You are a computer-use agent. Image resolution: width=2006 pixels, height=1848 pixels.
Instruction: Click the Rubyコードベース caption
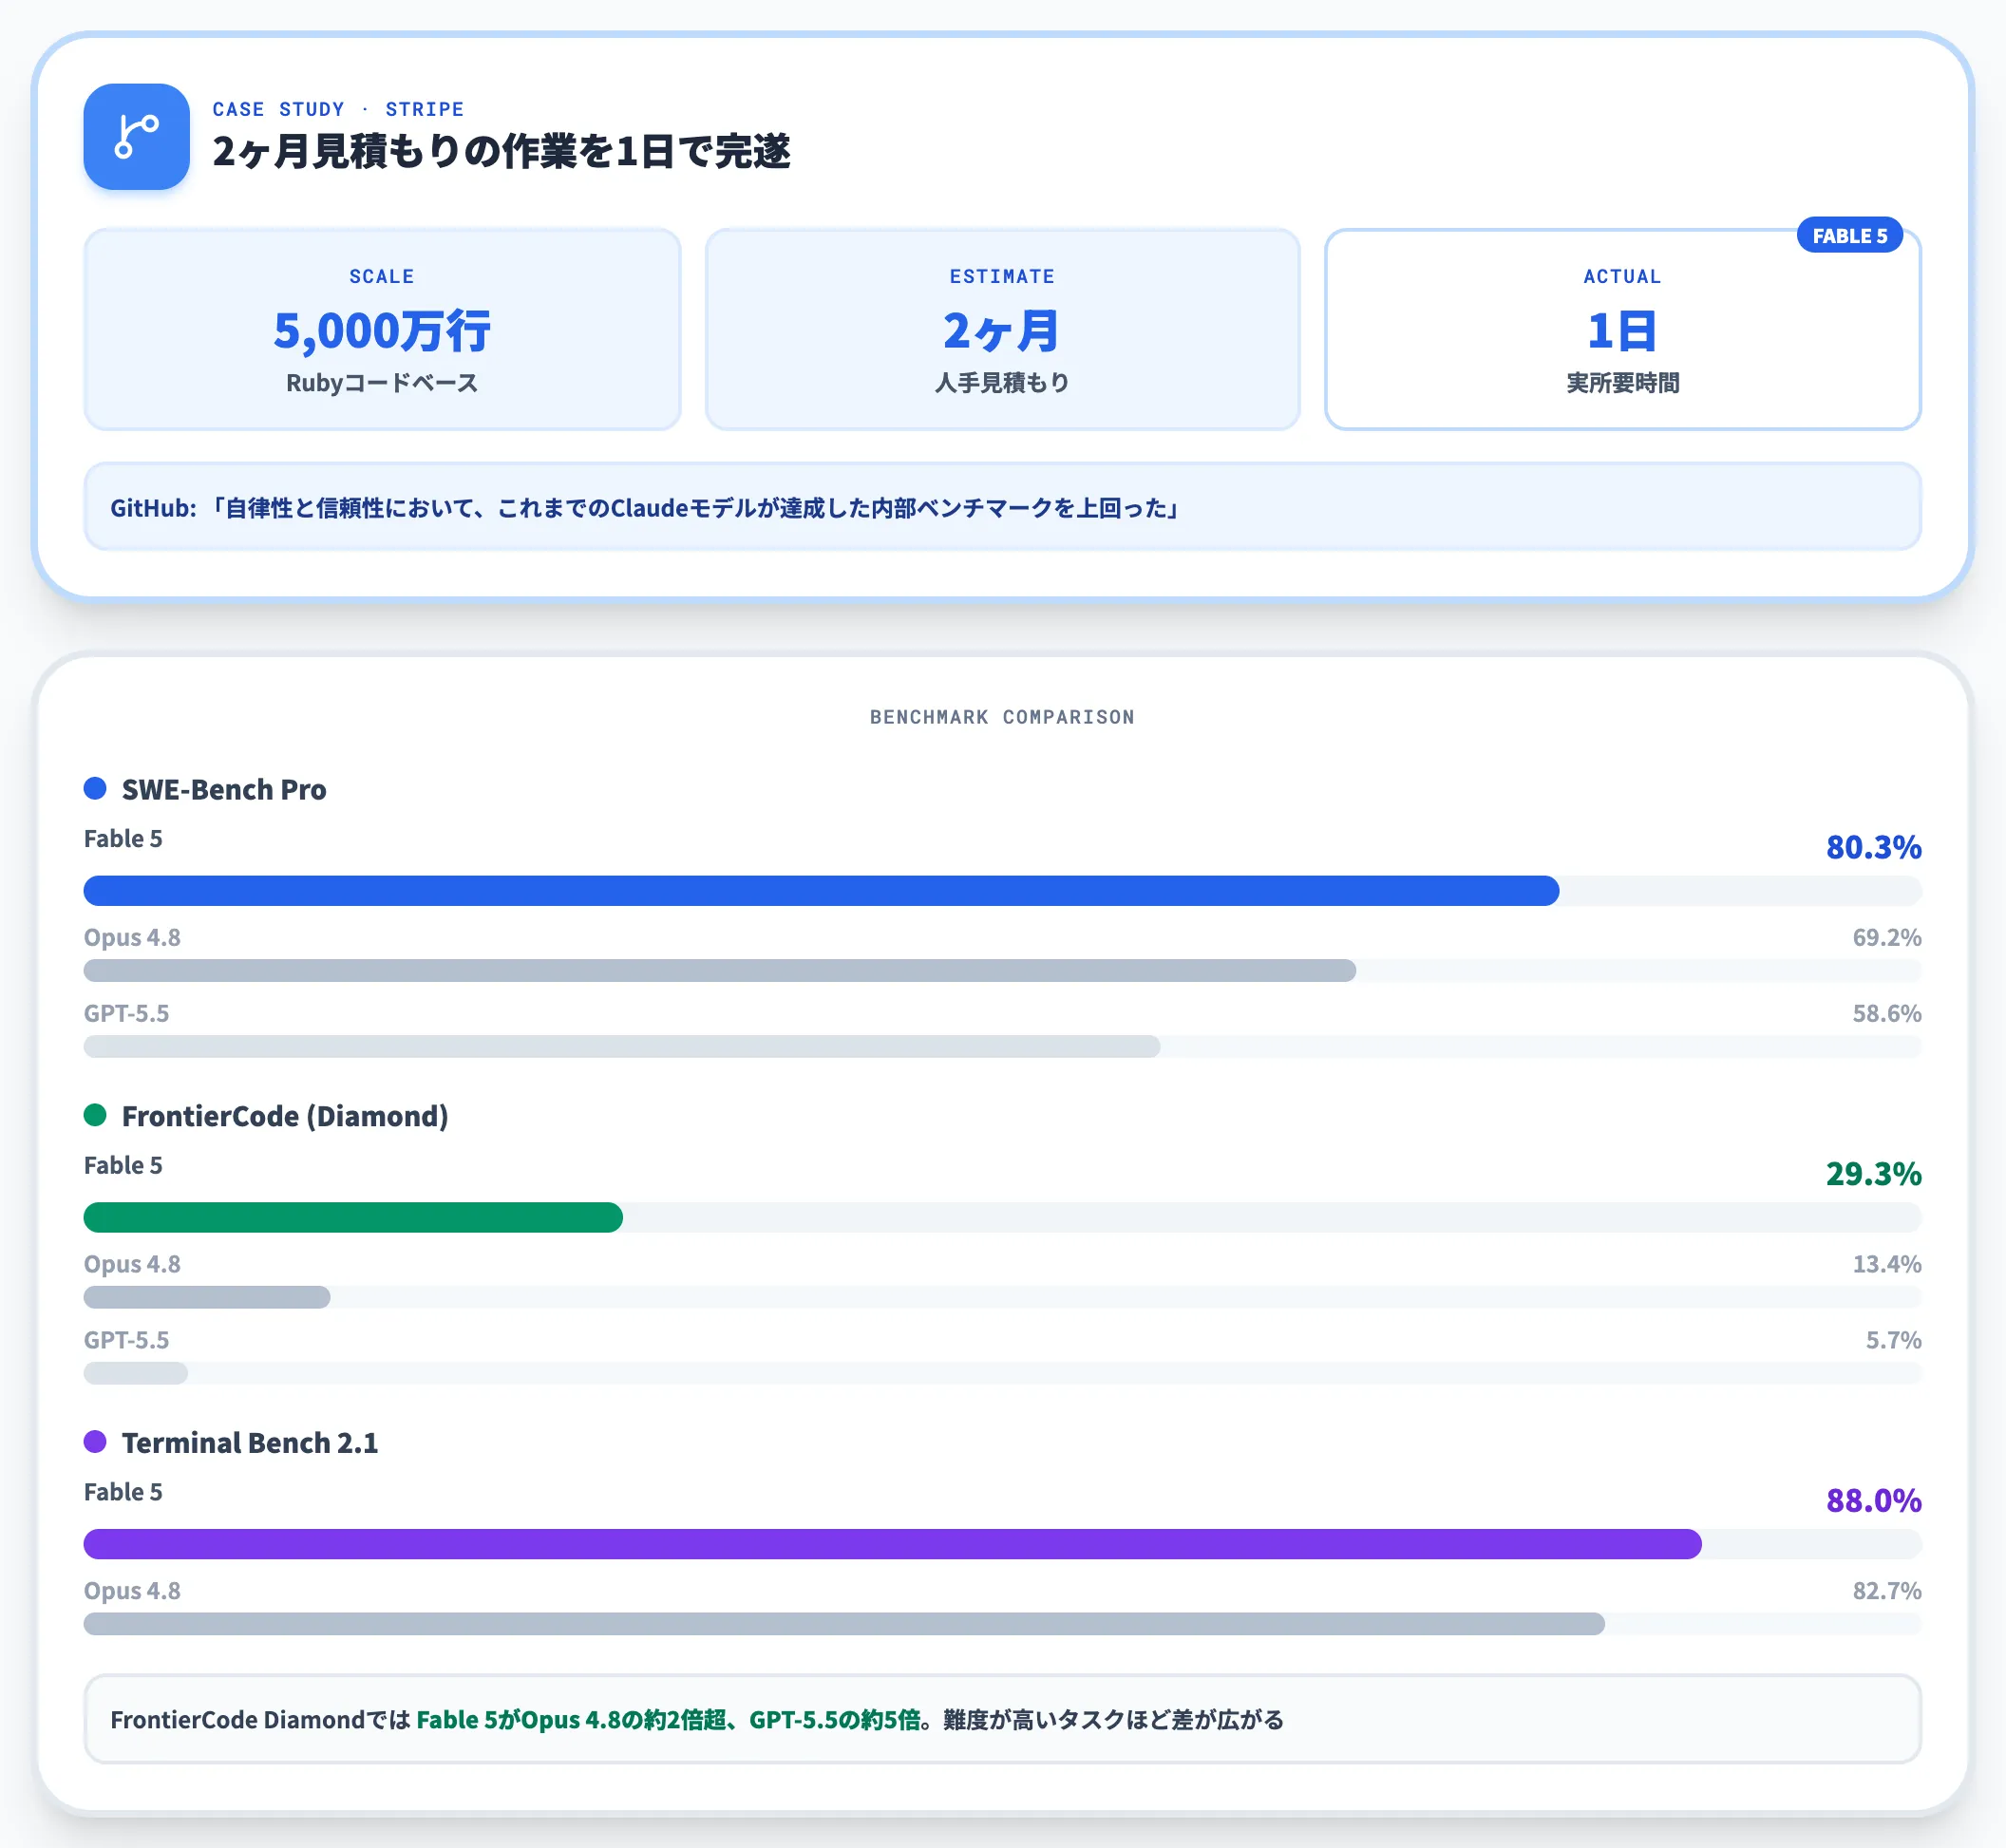382,383
